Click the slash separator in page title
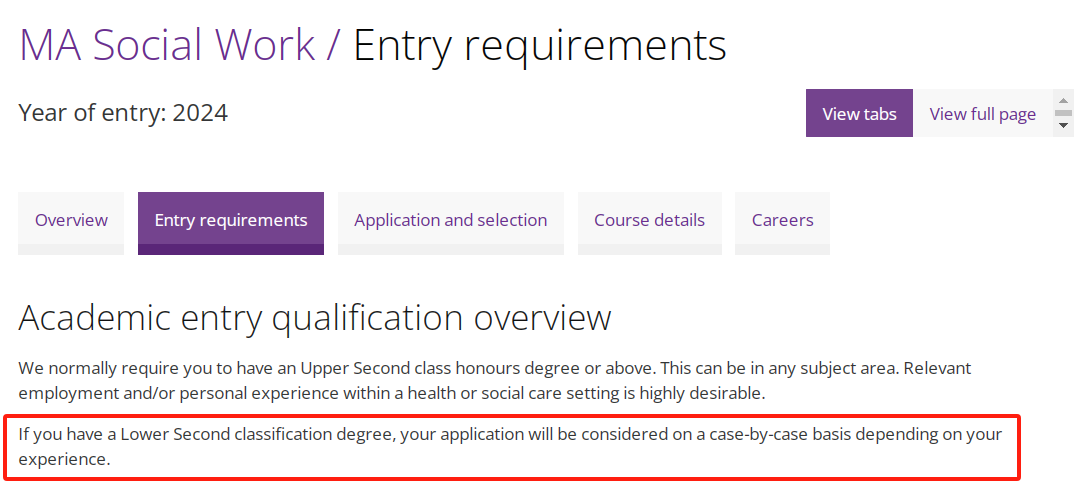 (334, 45)
